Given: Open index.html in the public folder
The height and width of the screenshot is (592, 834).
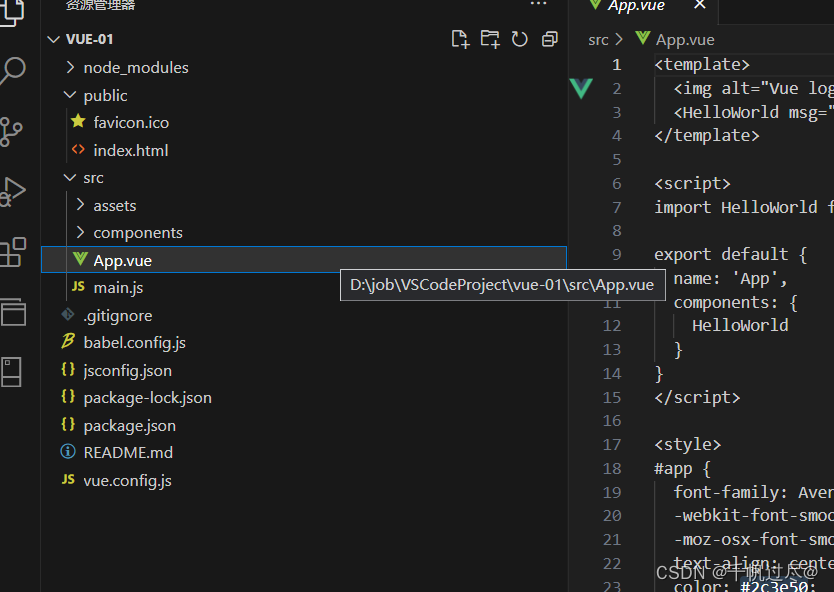Looking at the screenshot, I should 130,151.
